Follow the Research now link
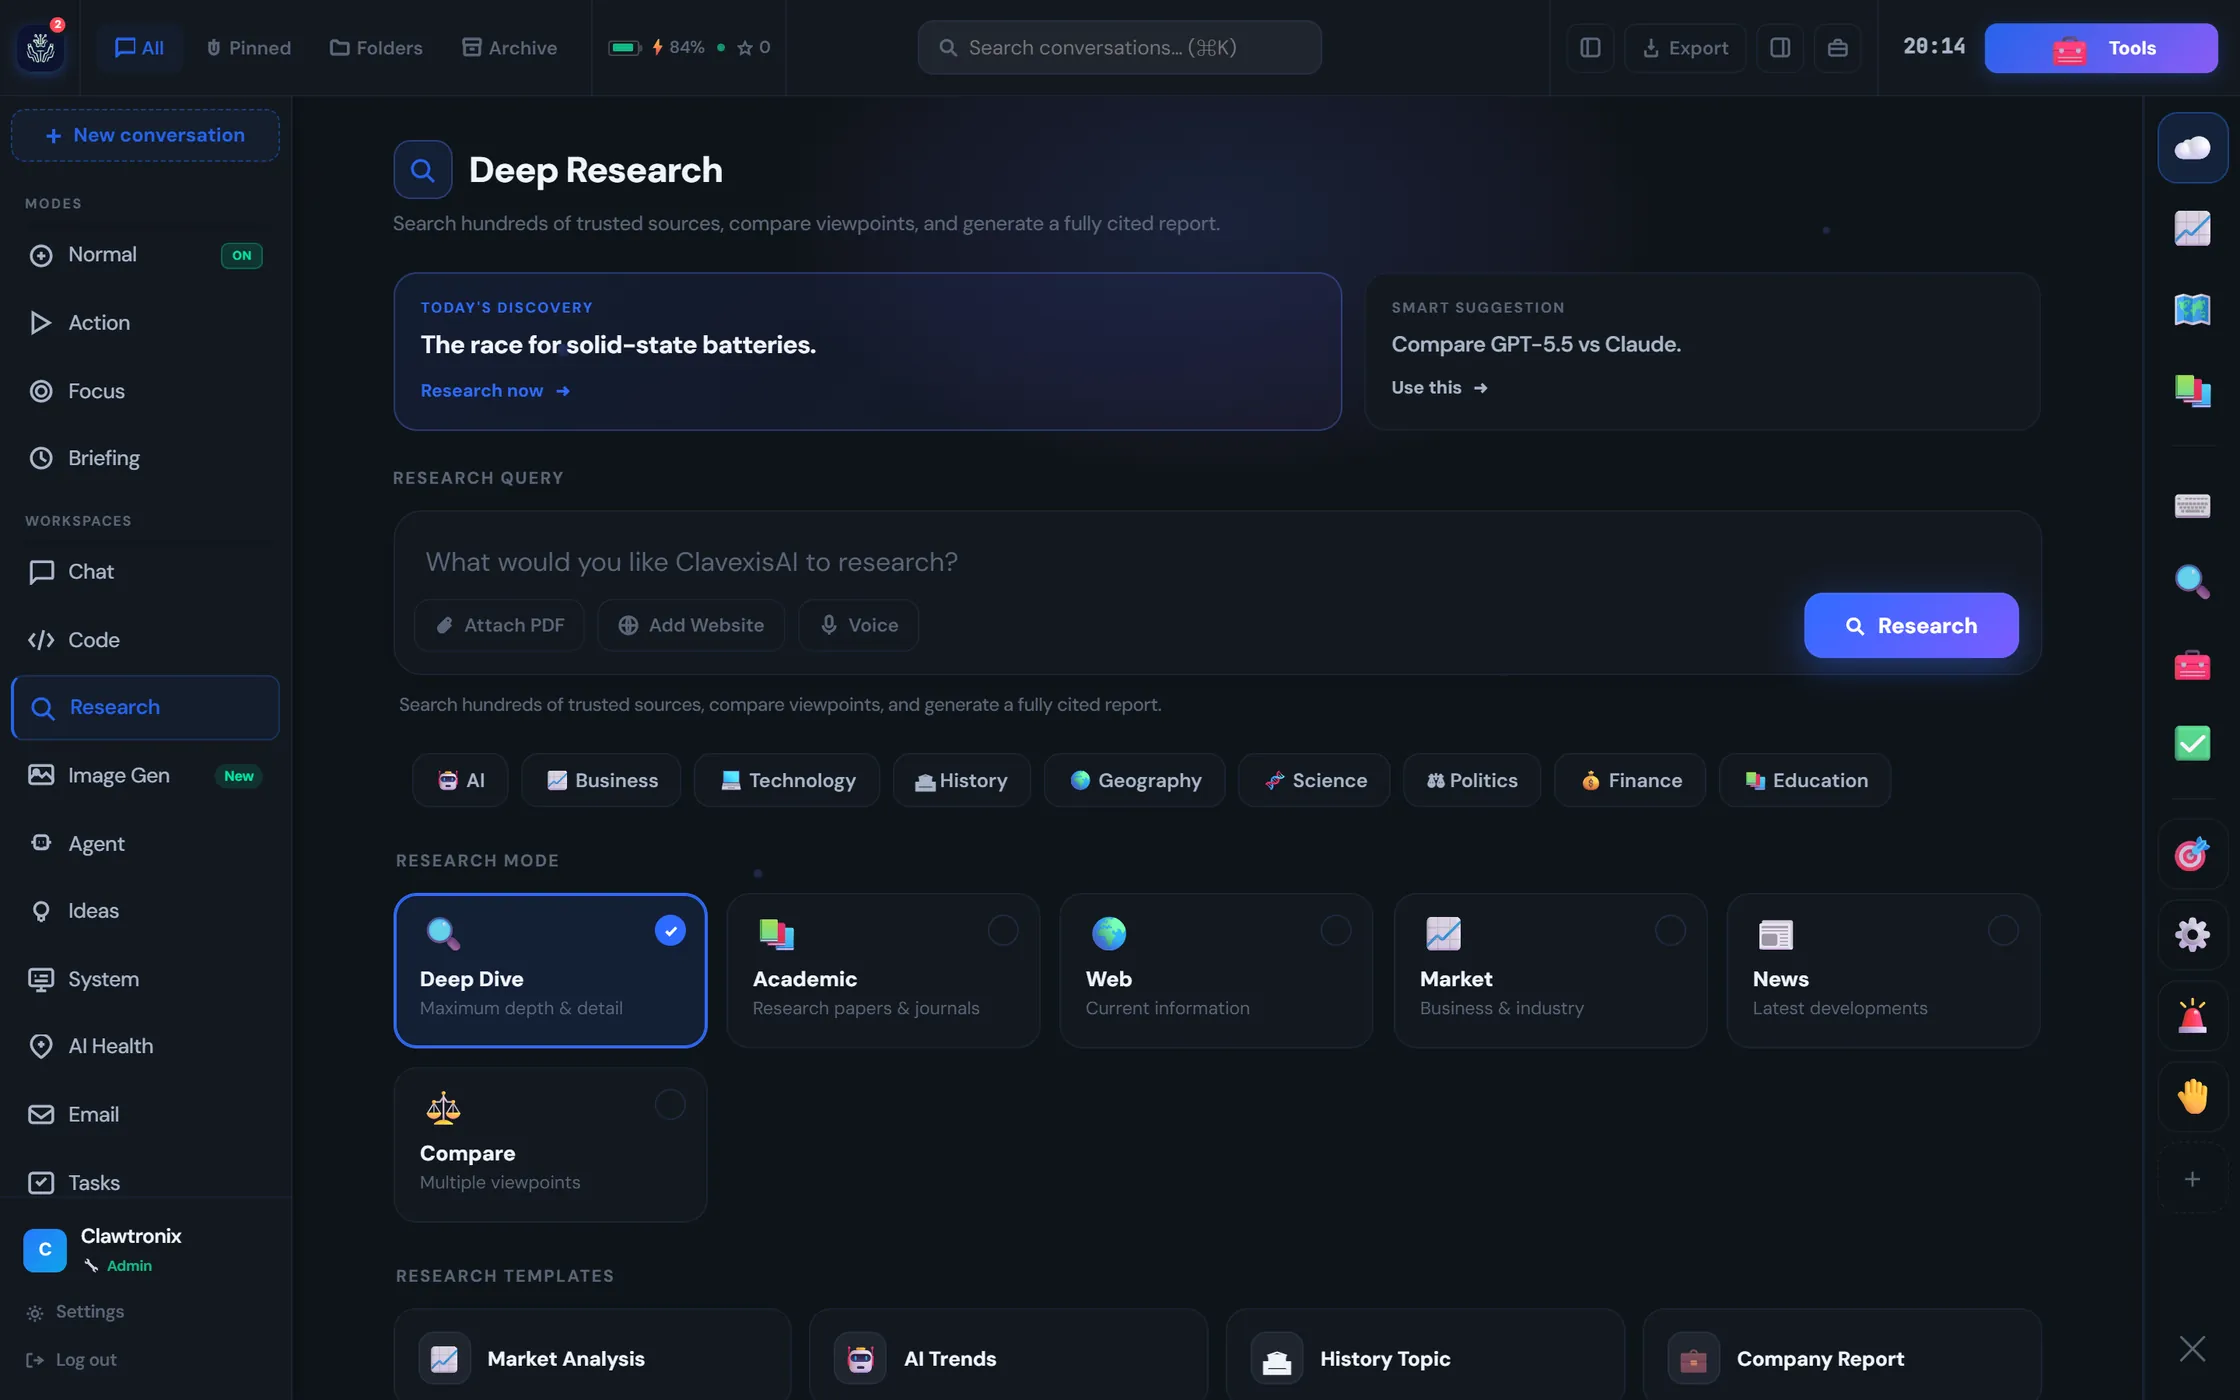The height and width of the screenshot is (1400, 2240). pyautogui.click(x=495, y=390)
